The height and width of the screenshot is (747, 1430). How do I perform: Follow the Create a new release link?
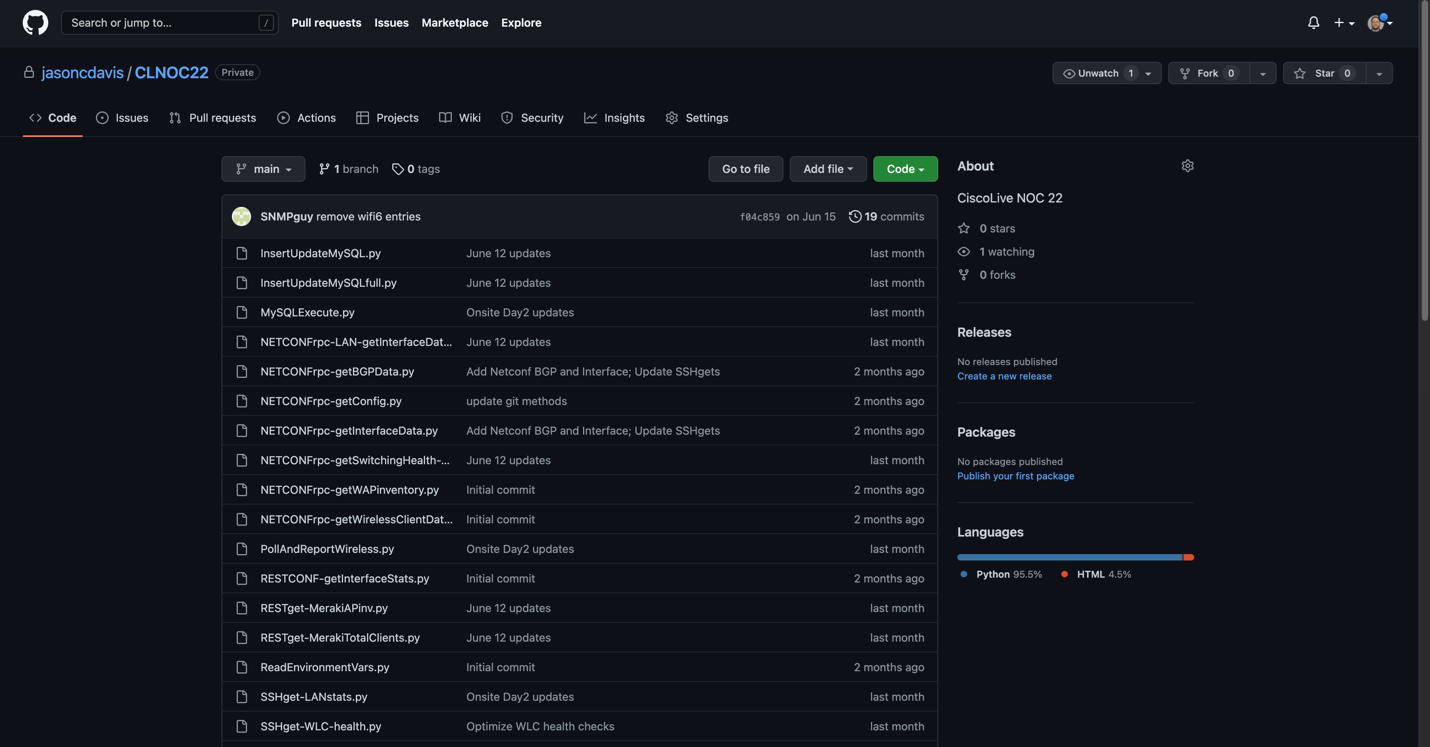[1004, 376]
